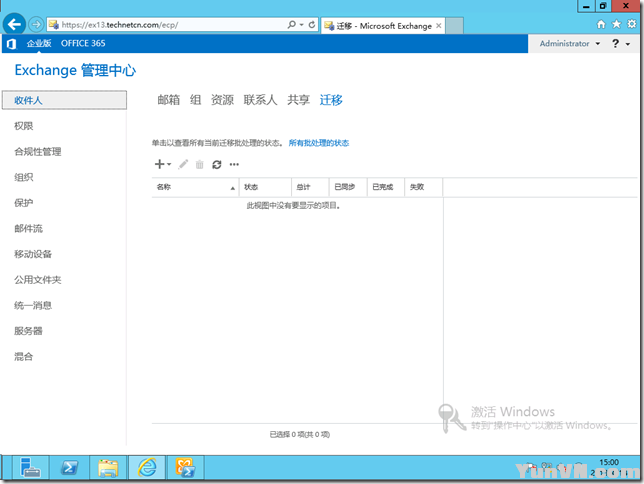Open the More options ellipsis icon
The width and height of the screenshot is (644, 484).
(234, 164)
